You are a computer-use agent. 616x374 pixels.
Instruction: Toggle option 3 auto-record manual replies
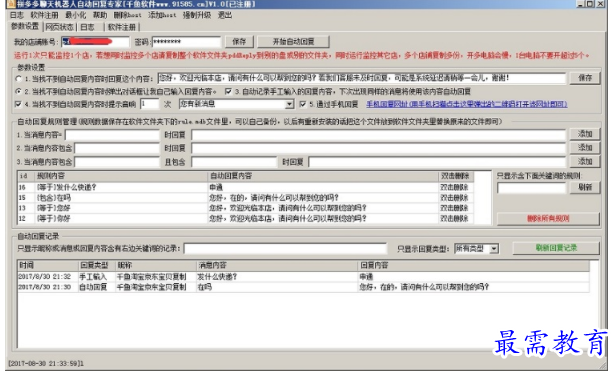(x=228, y=92)
